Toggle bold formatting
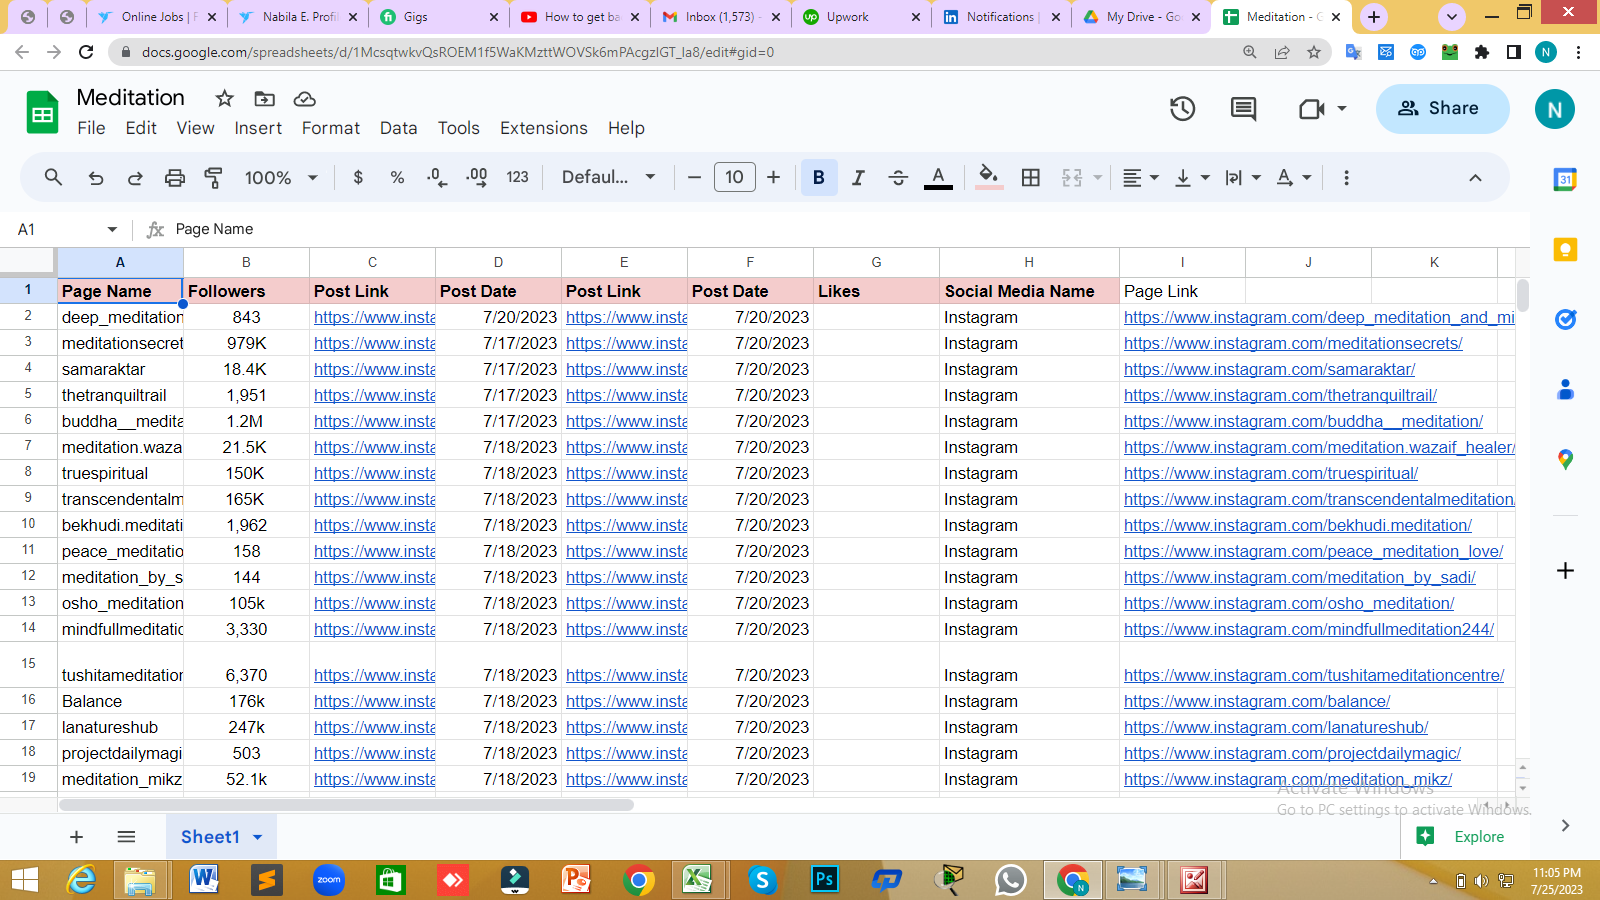Viewport: 1600px width, 900px height. [x=819, y=177]
